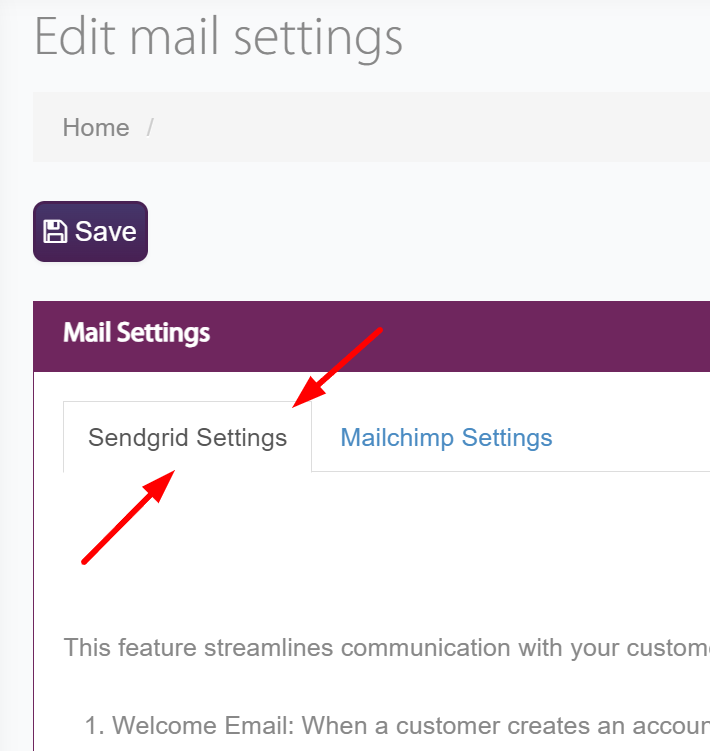This screenshot has width=710, height=751.
Task: Click the number 1 list marker
Action: [x=95, y=725]
